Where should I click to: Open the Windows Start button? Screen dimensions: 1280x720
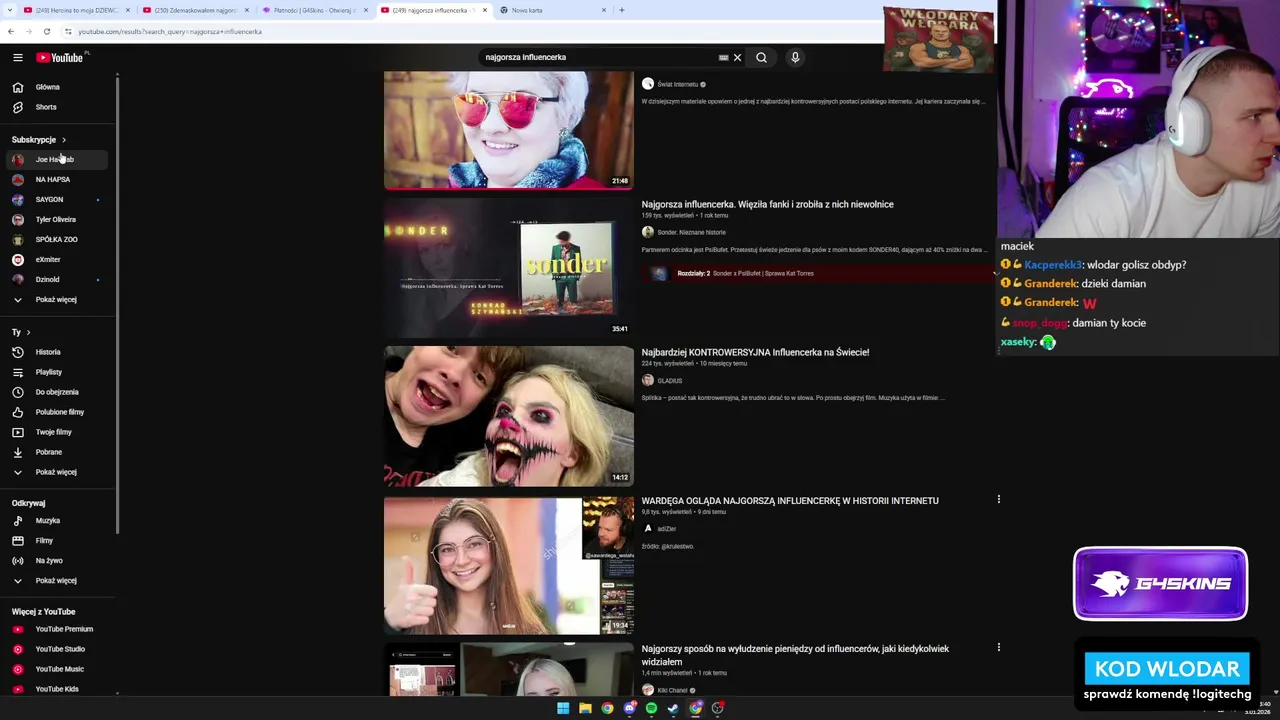(563, 708)
